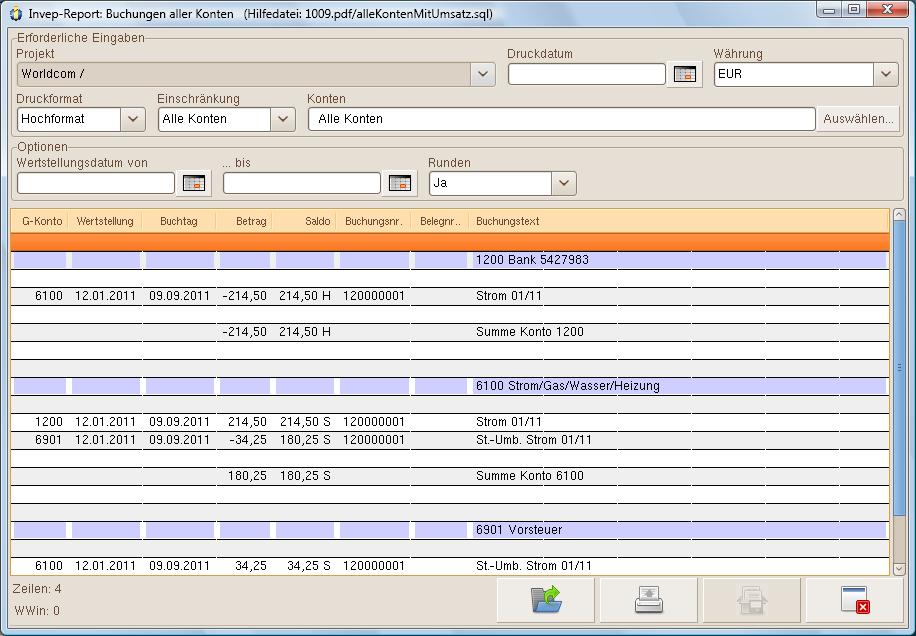916x636 pixels.
Task: Click the greyed-out printer icon button
Action: coord(751,600)
